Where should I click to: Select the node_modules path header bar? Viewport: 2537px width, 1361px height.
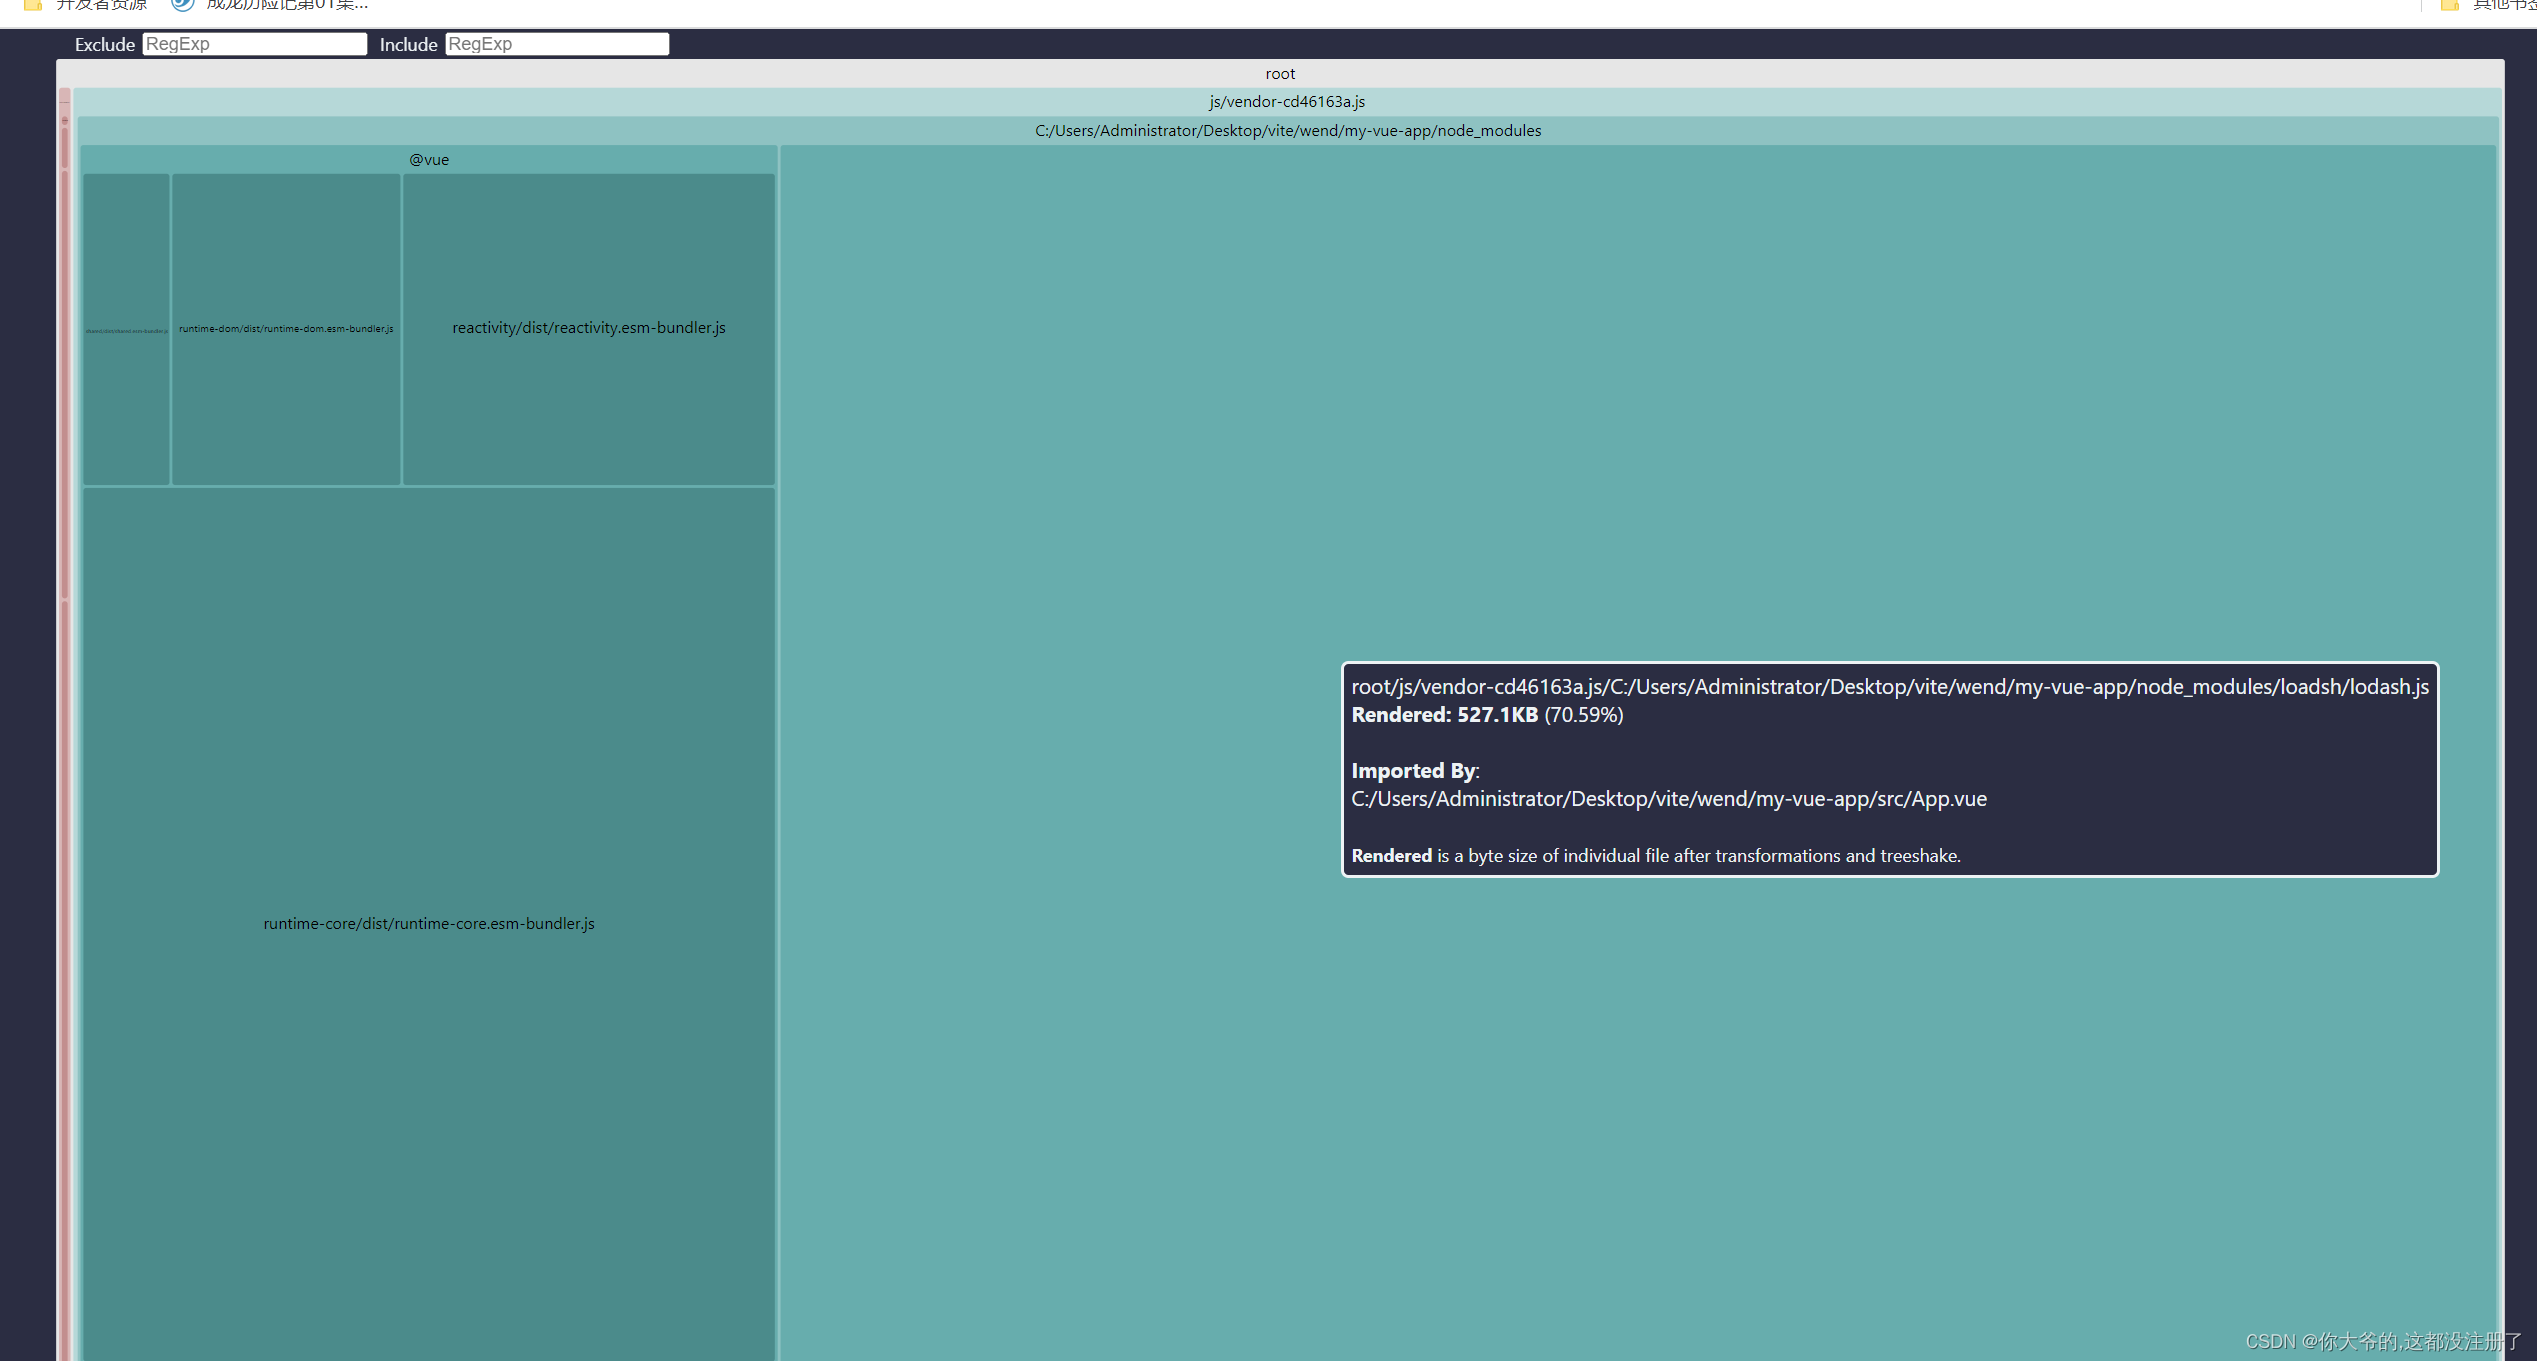tap(1287, 131)
